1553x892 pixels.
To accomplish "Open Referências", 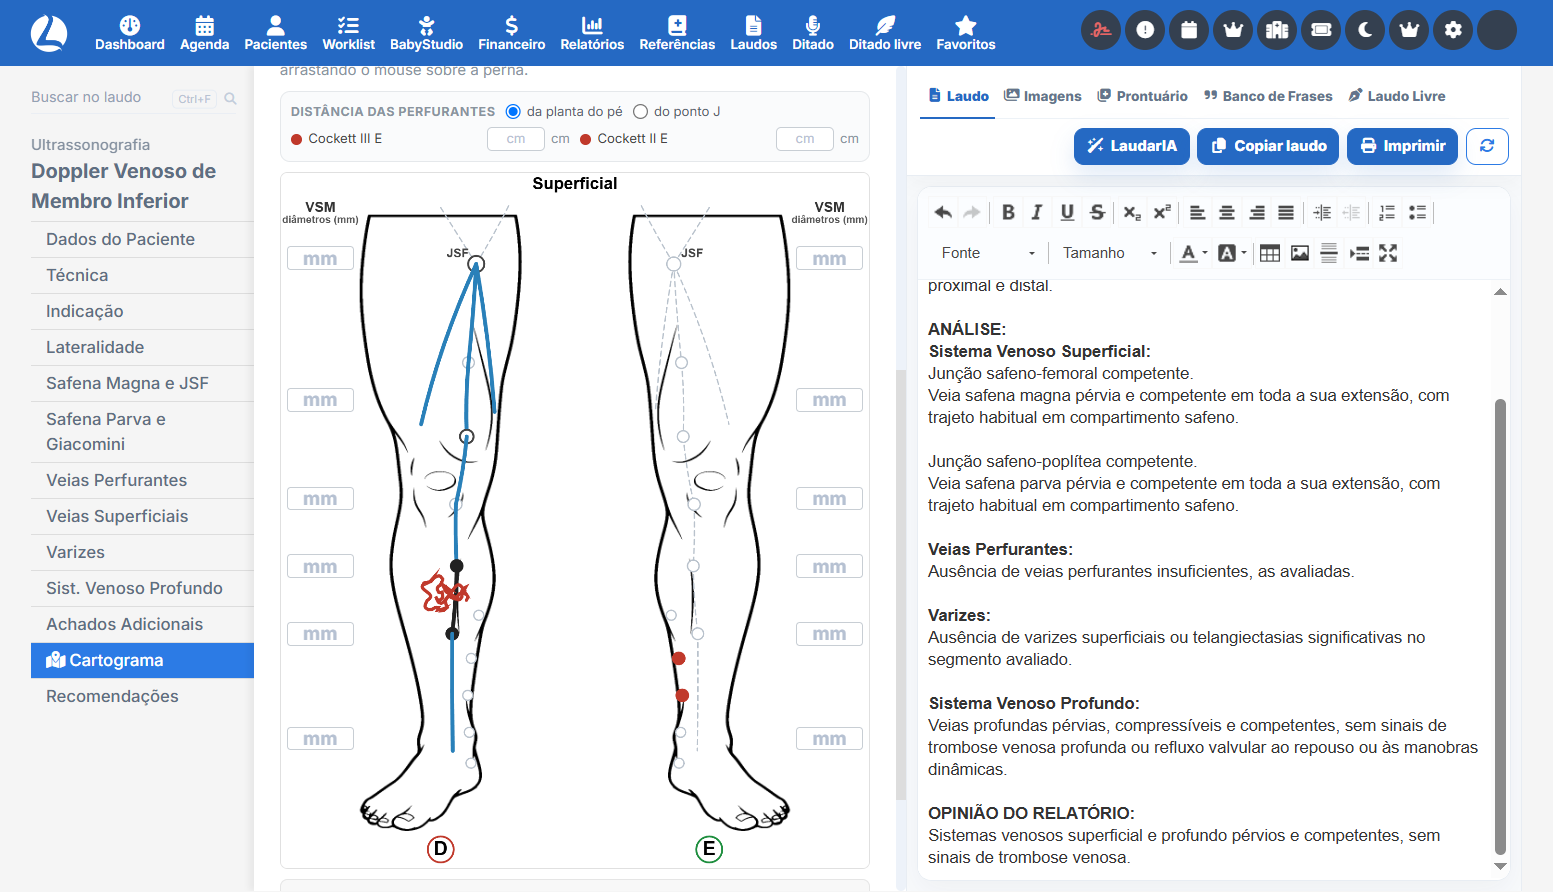I will pos(677,33).
